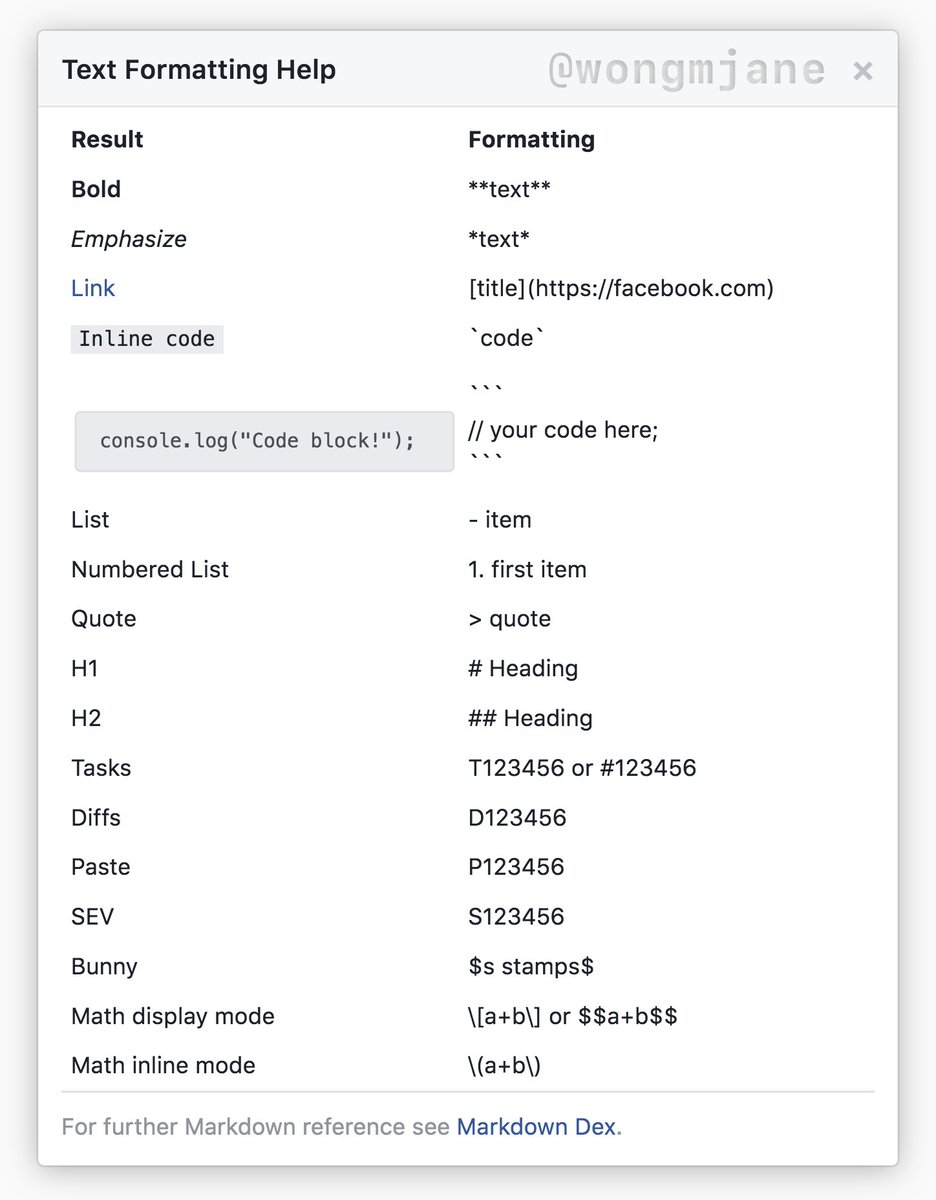Image resolution: width=936 pixels, height=1200 pixels.
Task: Click the 'Text Formatting Help' title
Action: click(x=199, y=70)
